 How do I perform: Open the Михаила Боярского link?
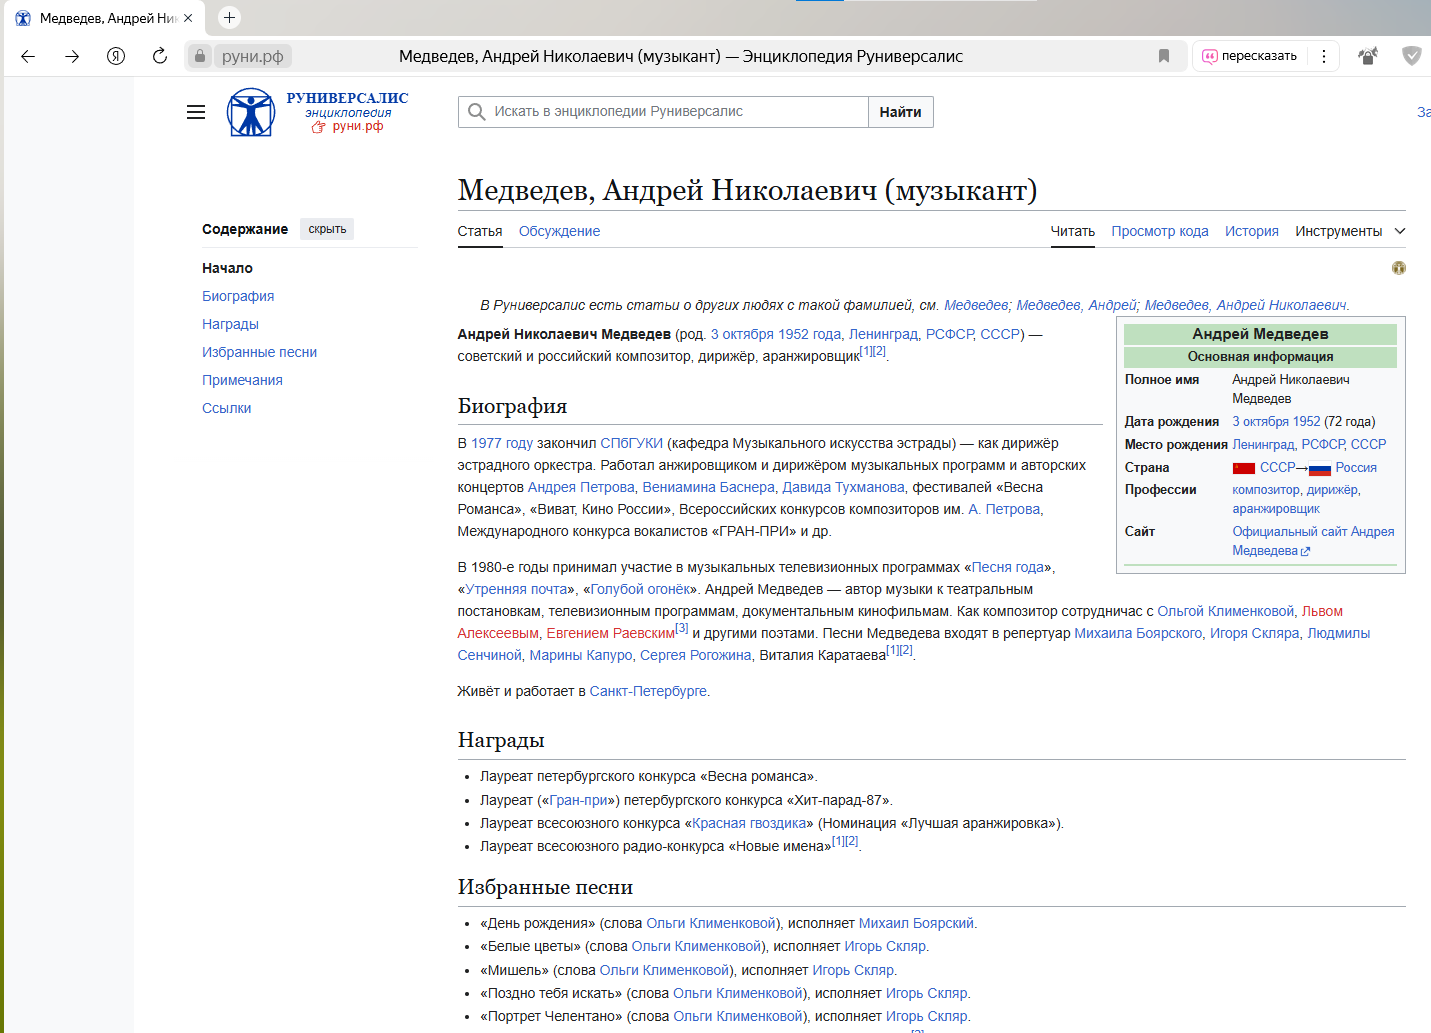1138,633
